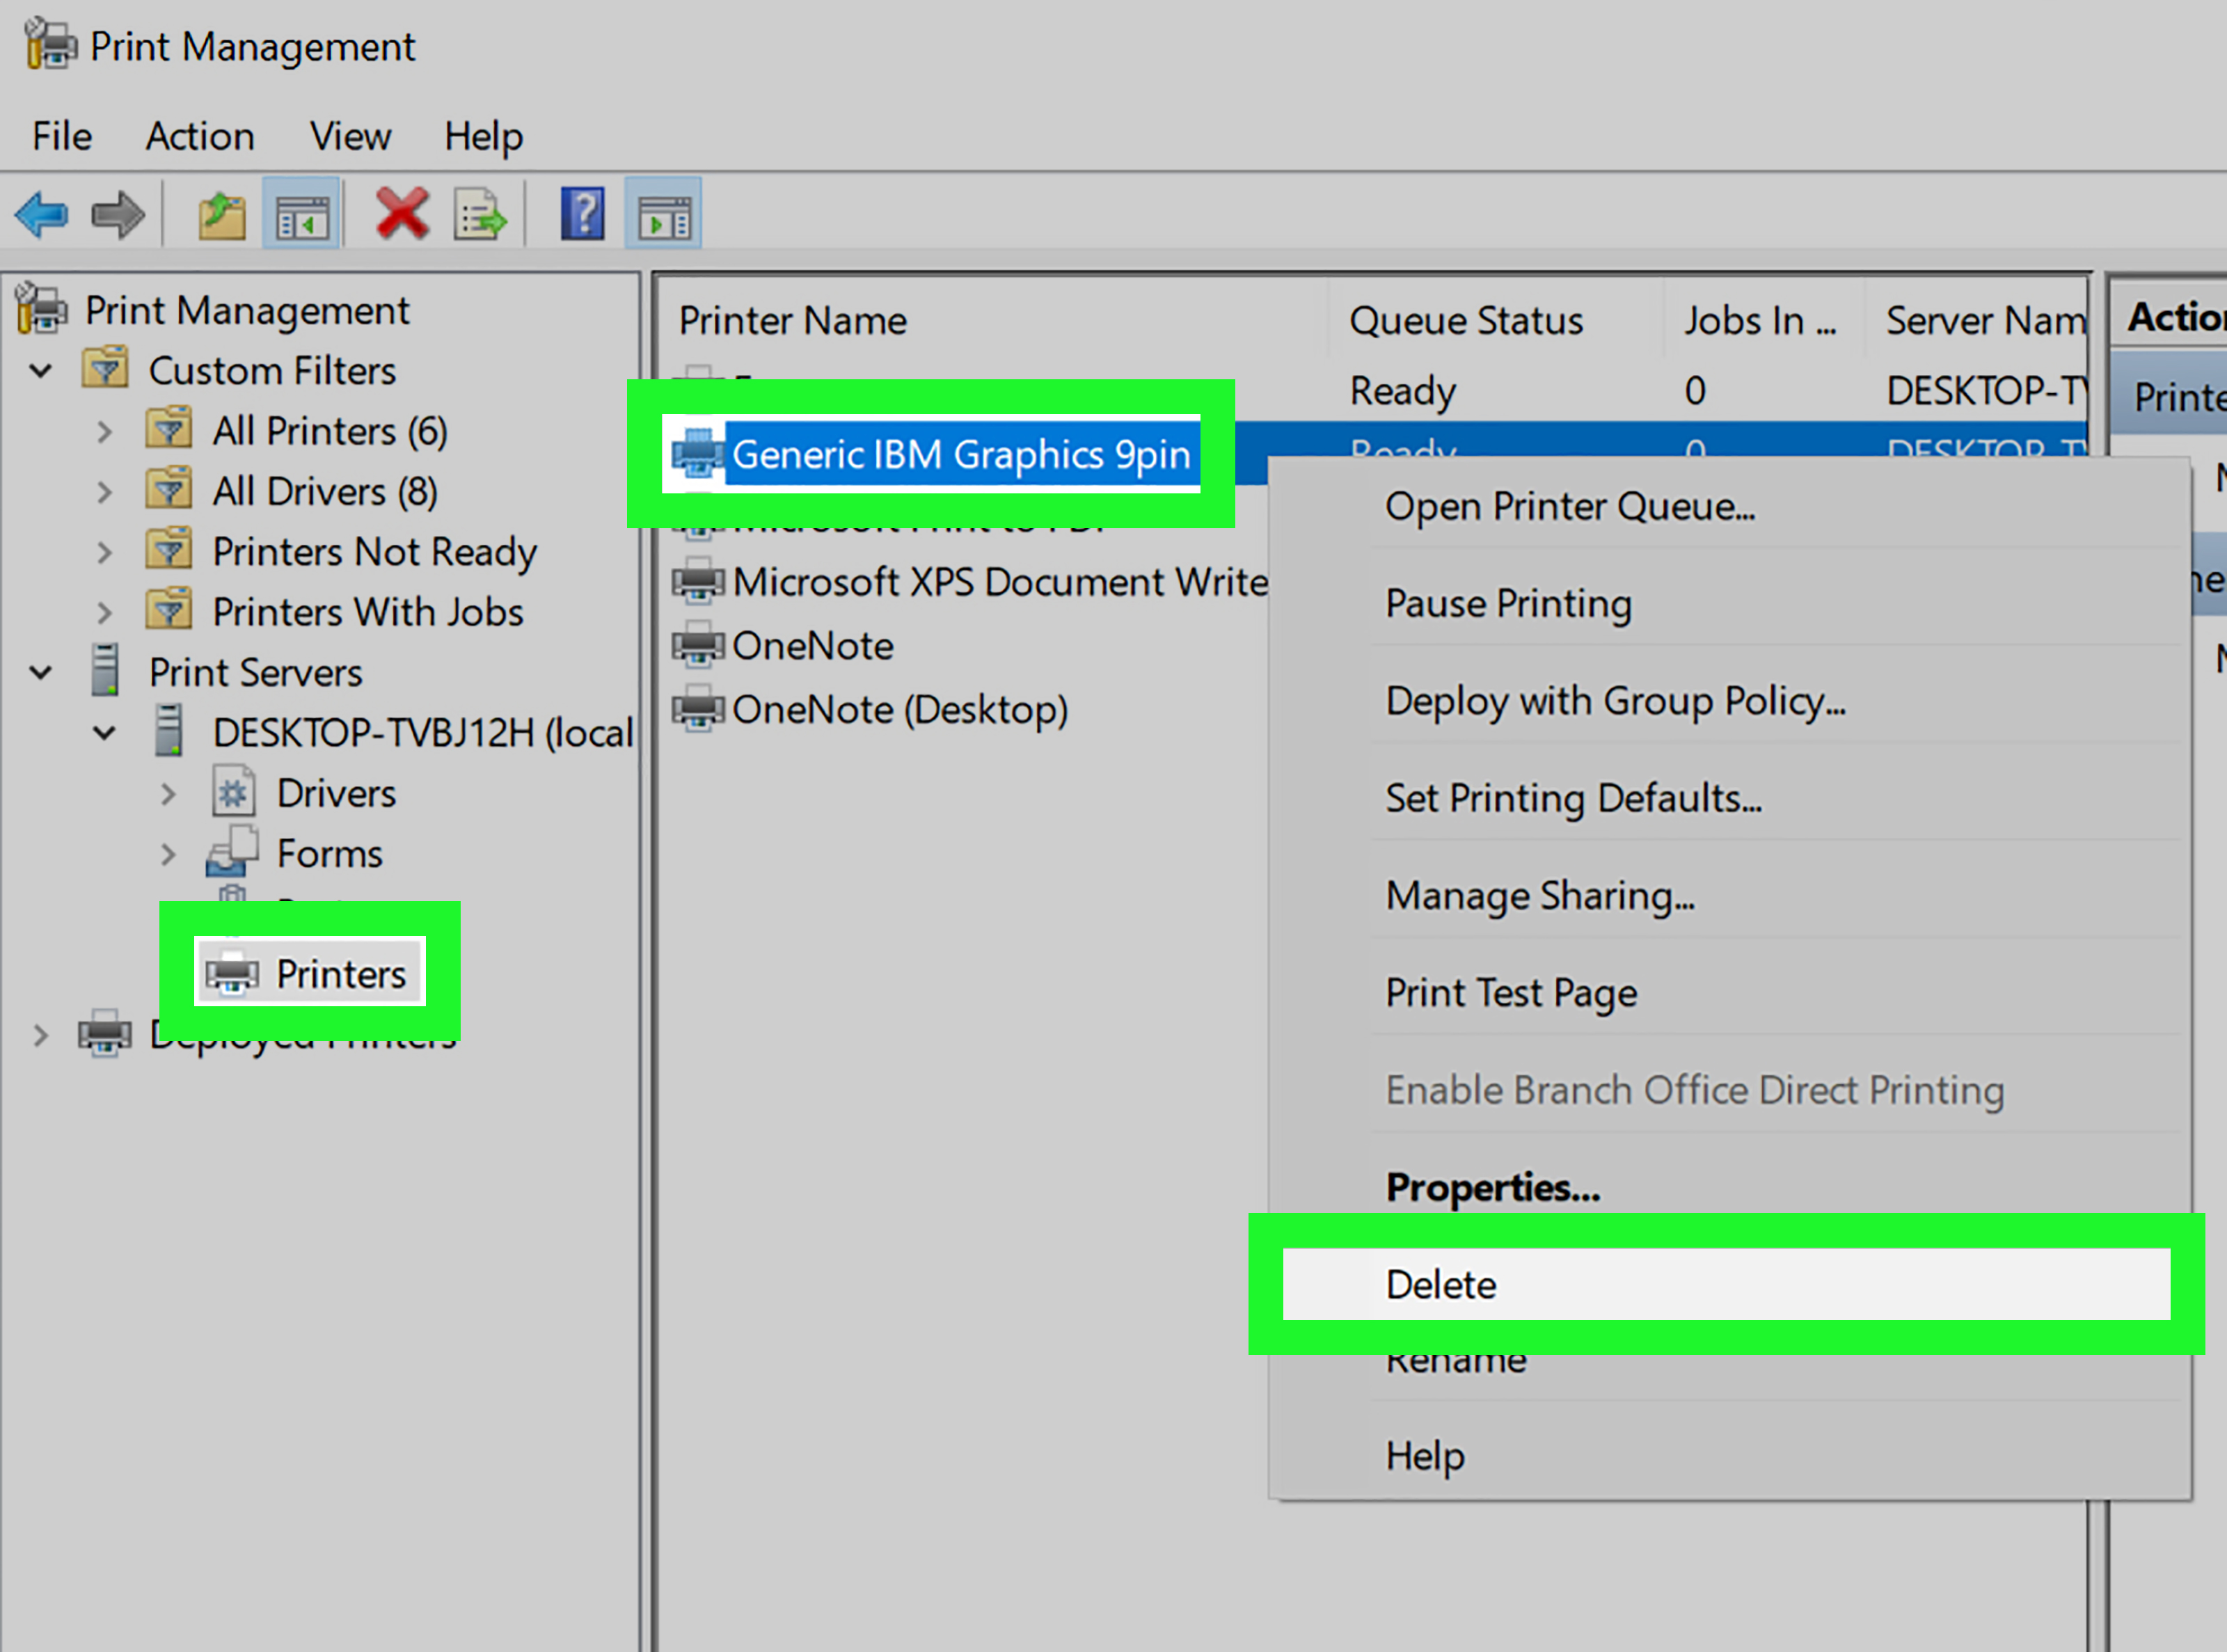The height and width of the screenshot is (1652, 2227).
Task: Click the Export List toolbar icon
Action: (x=480, y=214)
